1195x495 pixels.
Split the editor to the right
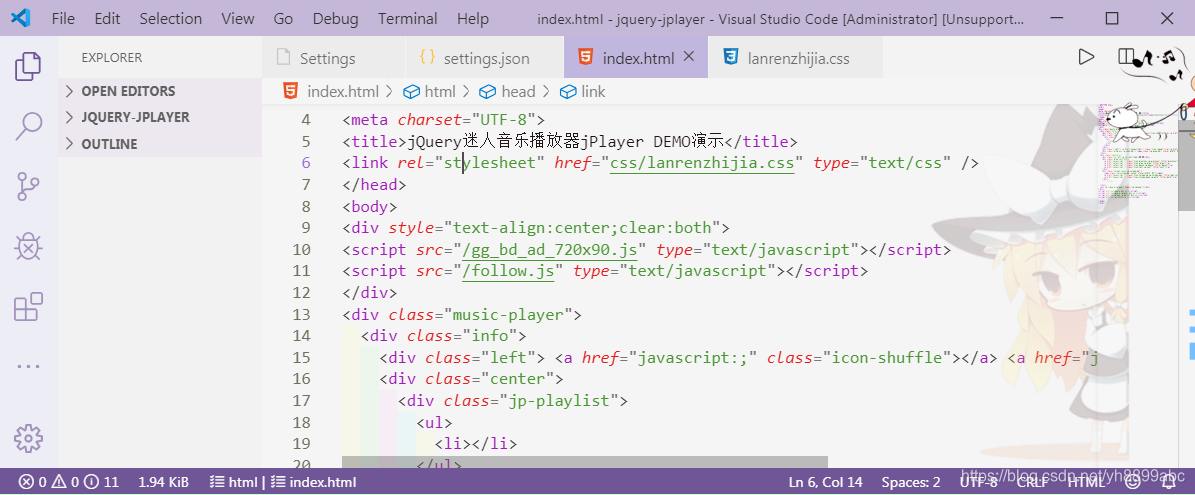pyautogui.click(x=1126, y=57)
